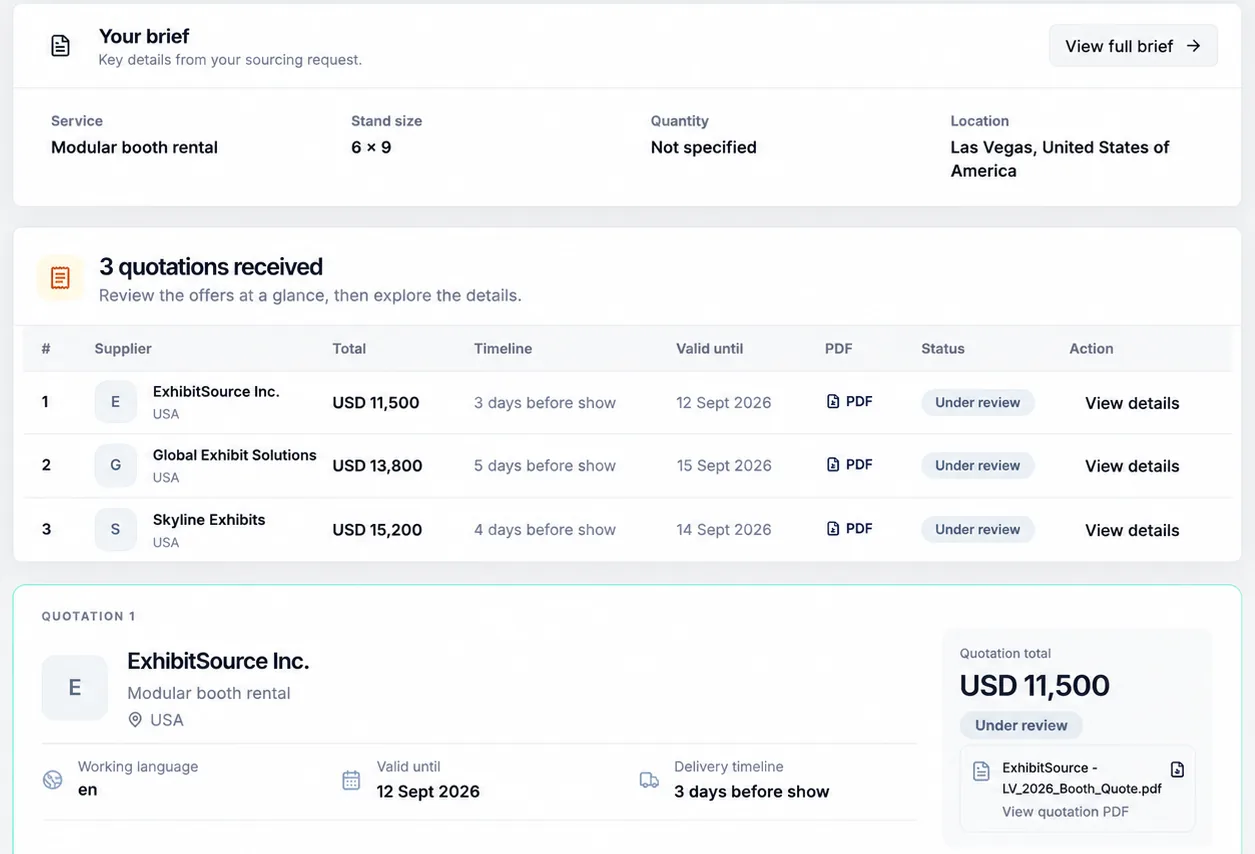View details for Skyline Exhibits
1255x854 pixels.
click(1132, 530)
